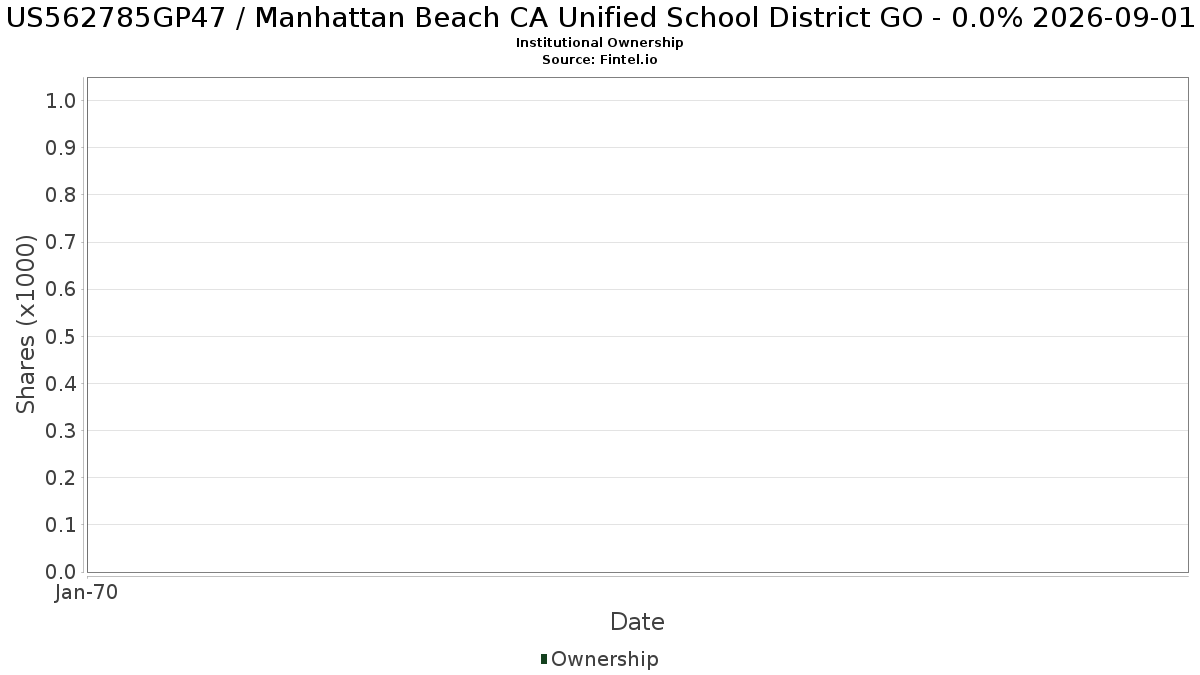Click the 0.7 y-axis tick label
The height and width of the screenshot is (675, 1200).
pos(61,242)
